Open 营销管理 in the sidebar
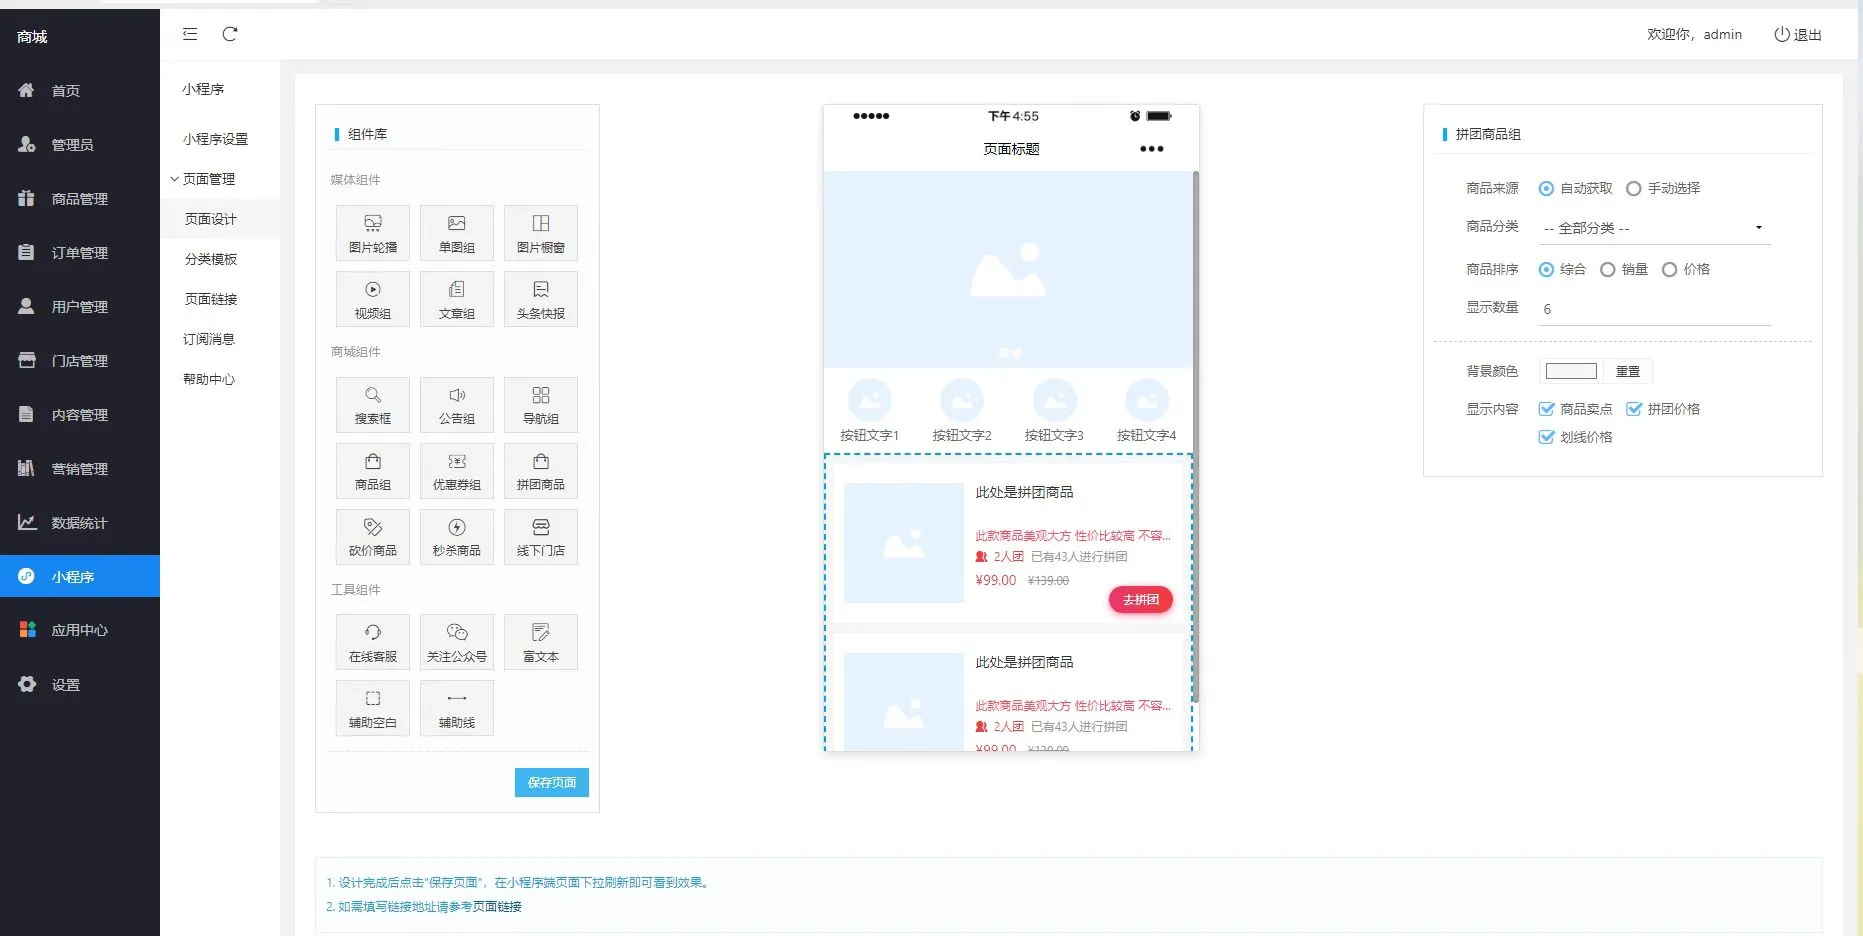1863x936 pixels. [80, 468]
